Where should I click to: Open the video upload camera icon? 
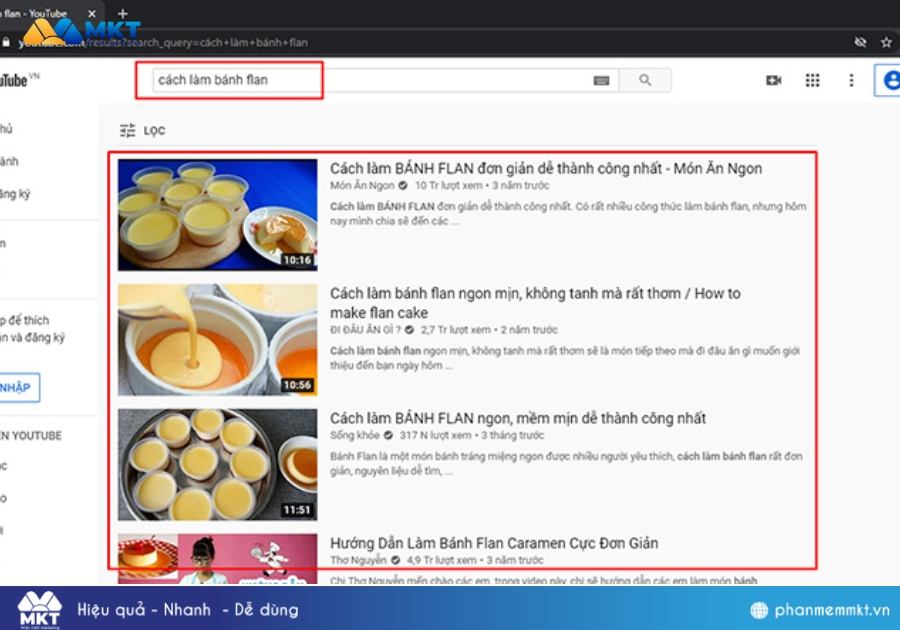(773, 81)
